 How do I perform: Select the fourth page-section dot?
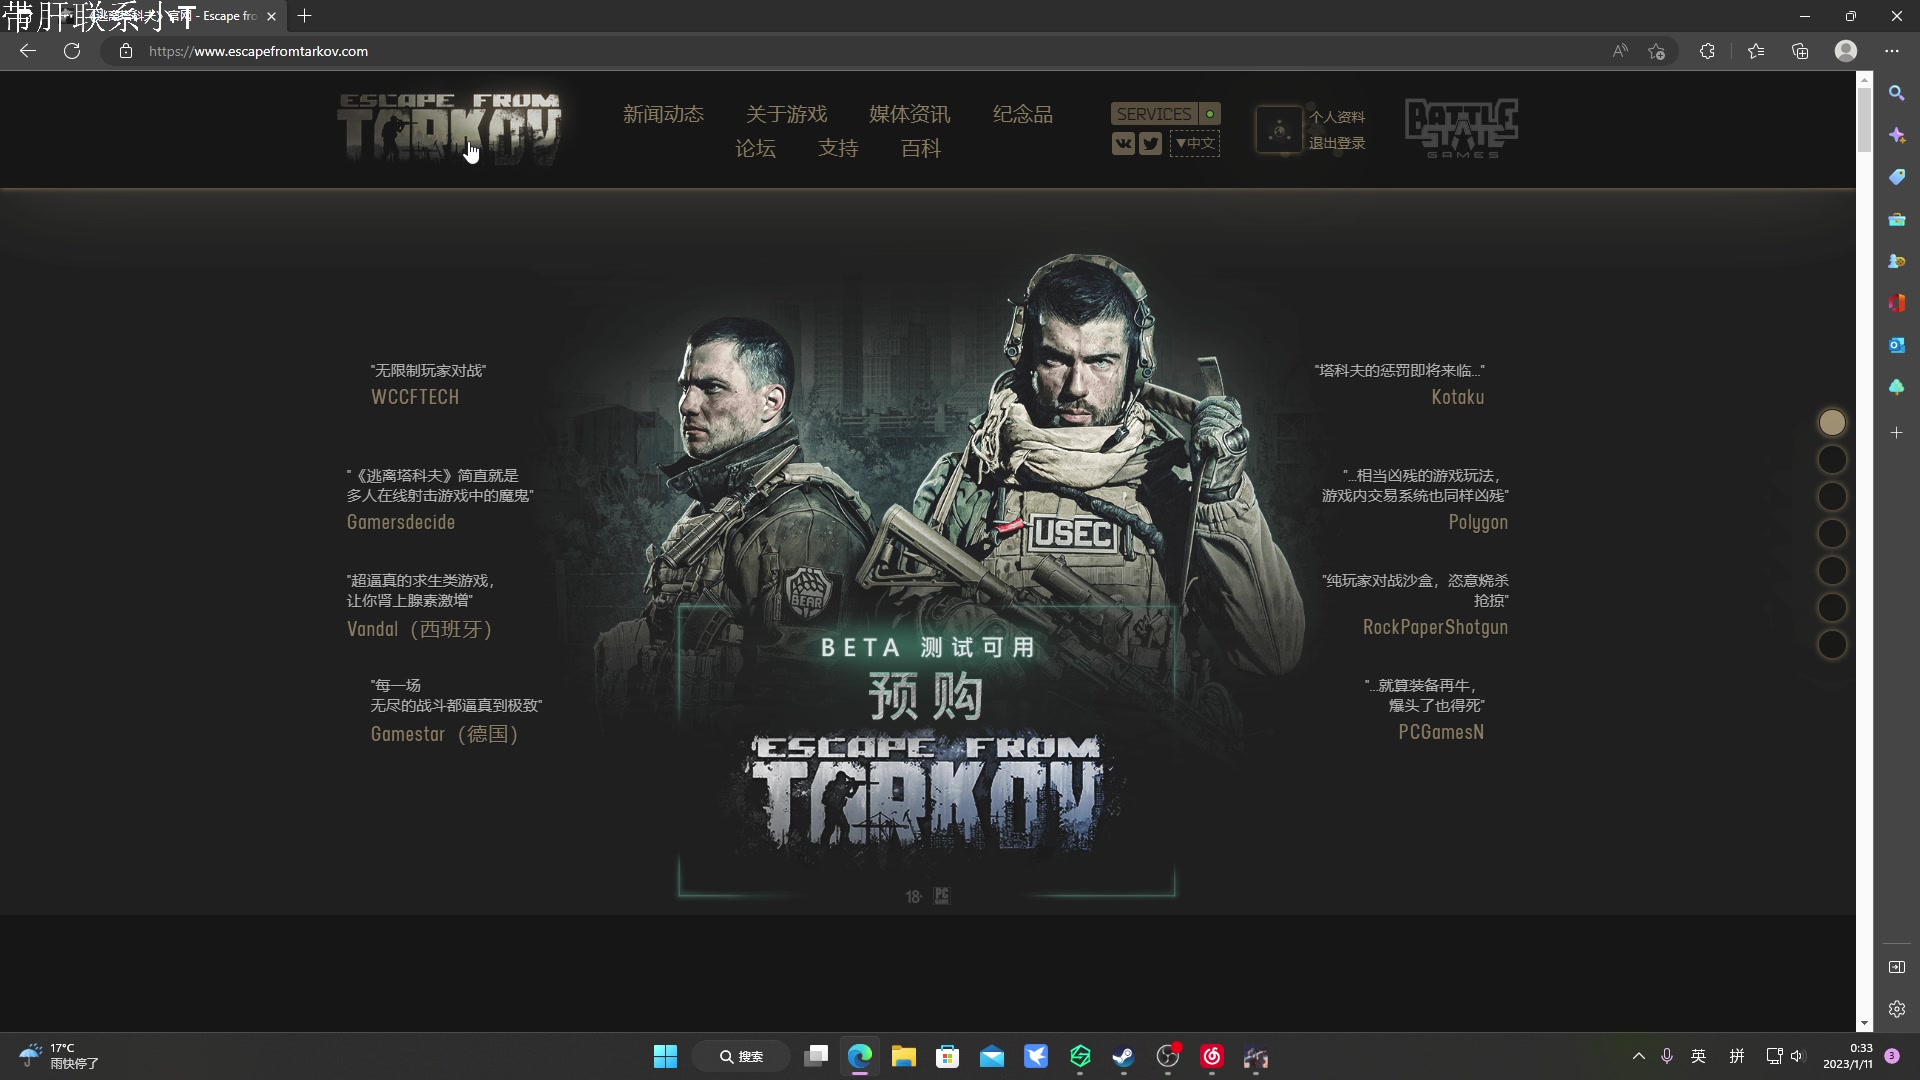pos(1832,534)
